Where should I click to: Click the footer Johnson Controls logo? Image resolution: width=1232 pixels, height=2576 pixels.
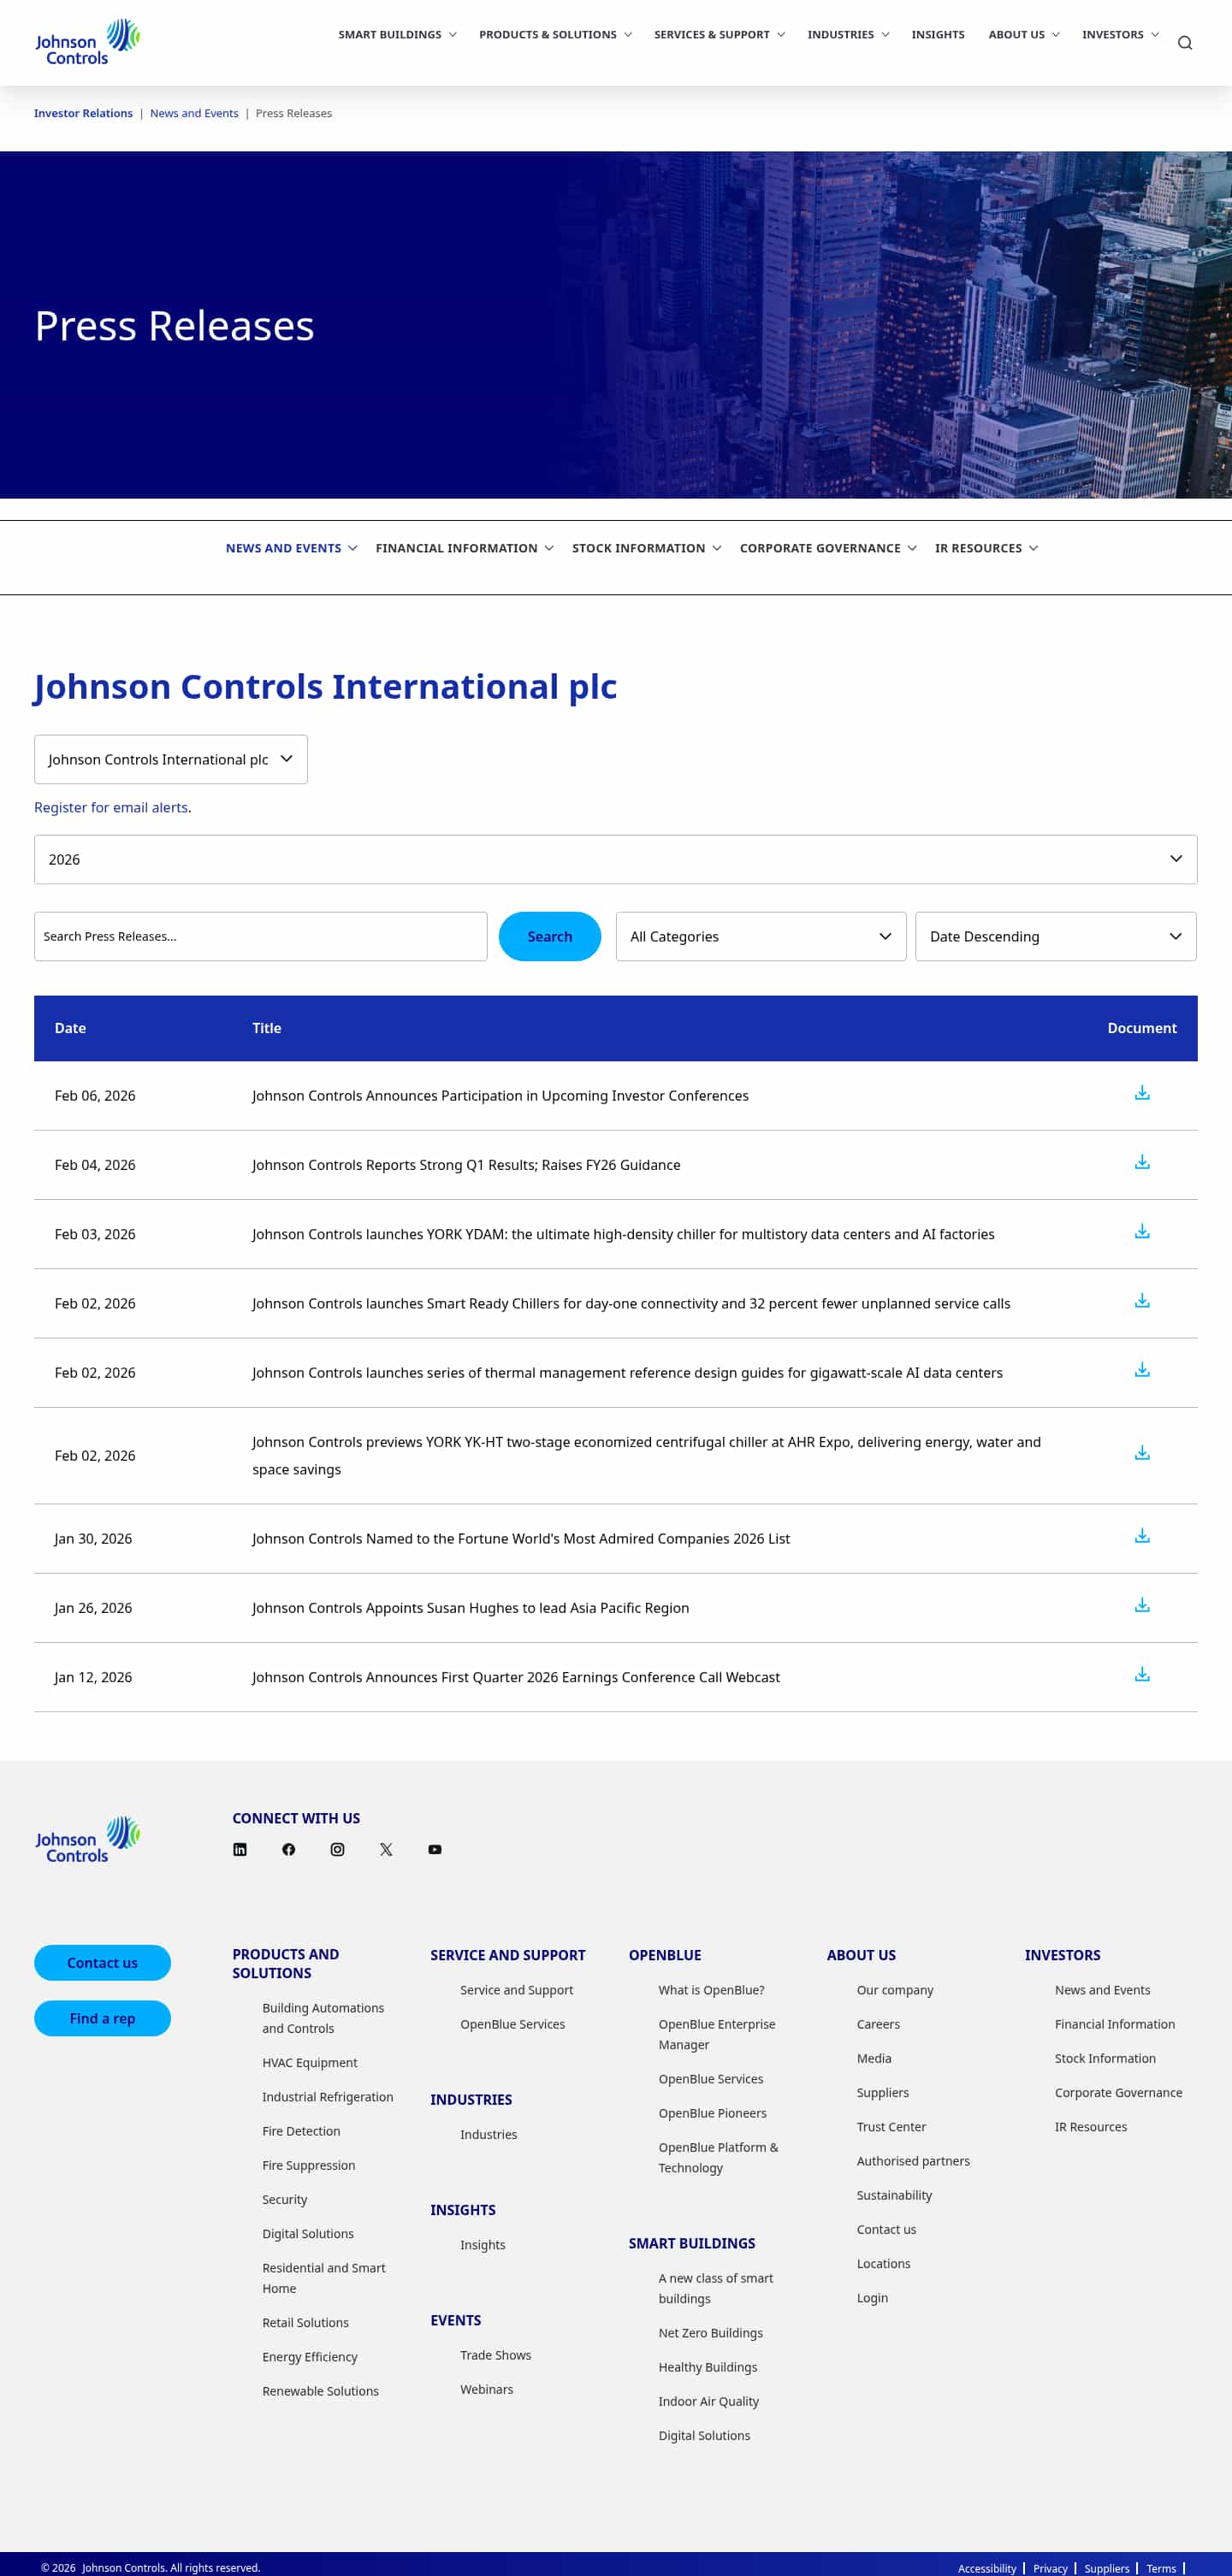click(x=88, y=1839)
